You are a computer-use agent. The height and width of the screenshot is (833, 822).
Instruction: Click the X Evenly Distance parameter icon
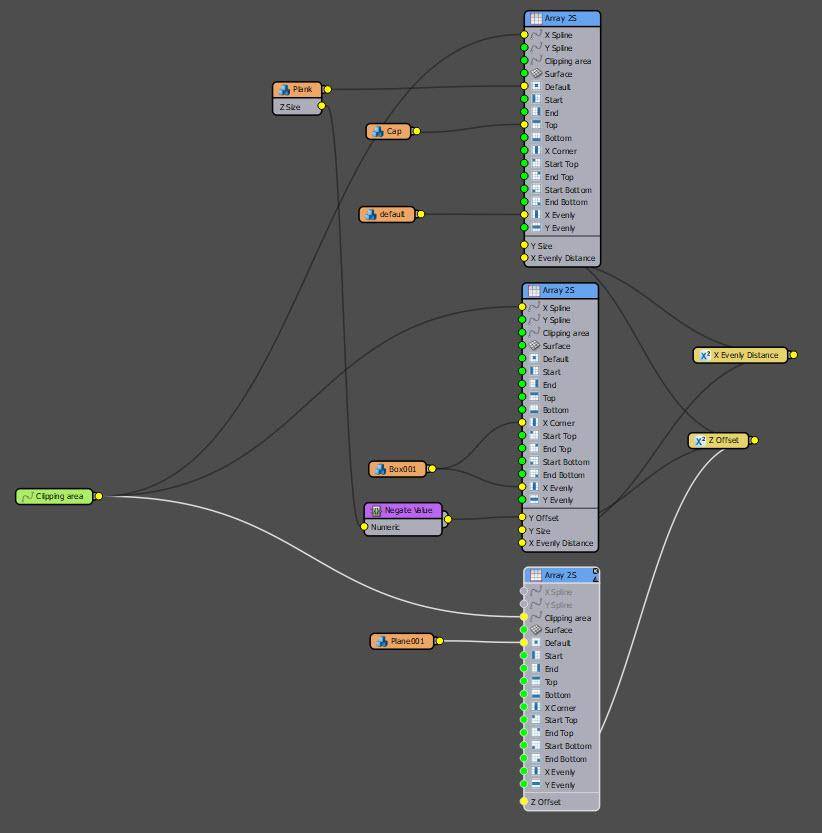pos(704,355)
